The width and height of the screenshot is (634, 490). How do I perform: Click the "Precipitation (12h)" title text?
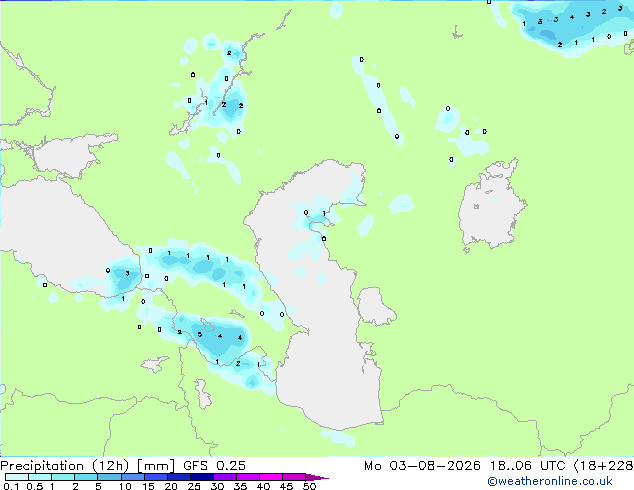coord(65,466)
